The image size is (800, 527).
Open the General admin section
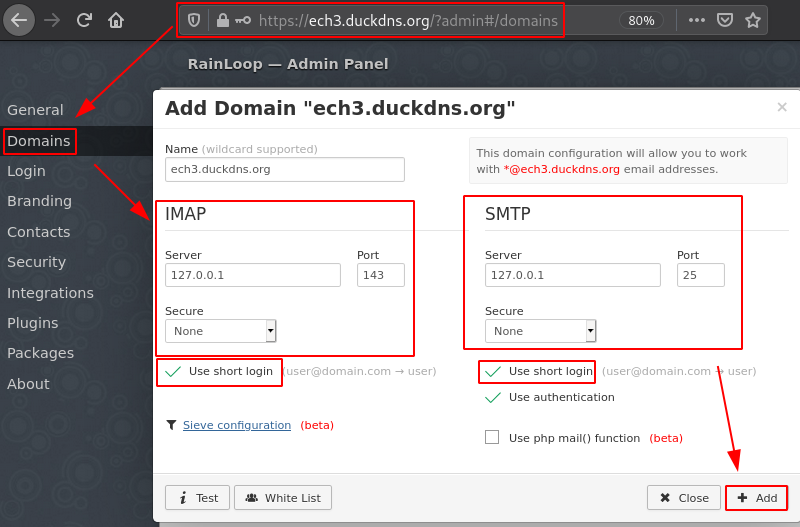(x=35, y=110)
